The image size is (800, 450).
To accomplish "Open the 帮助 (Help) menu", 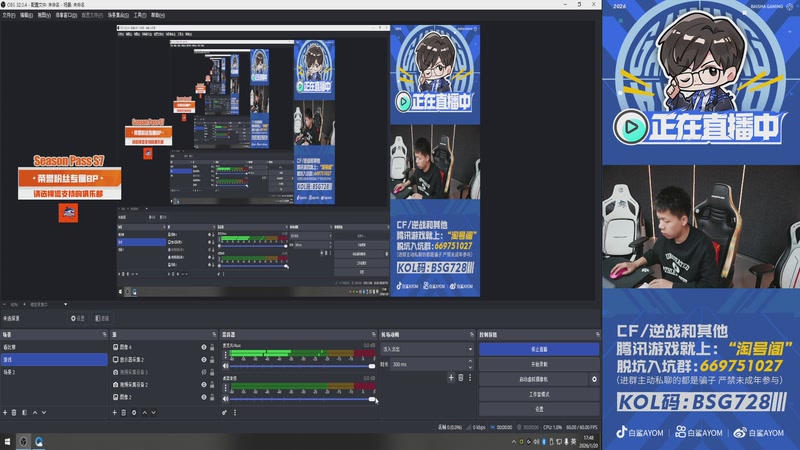I will [158, 15].
